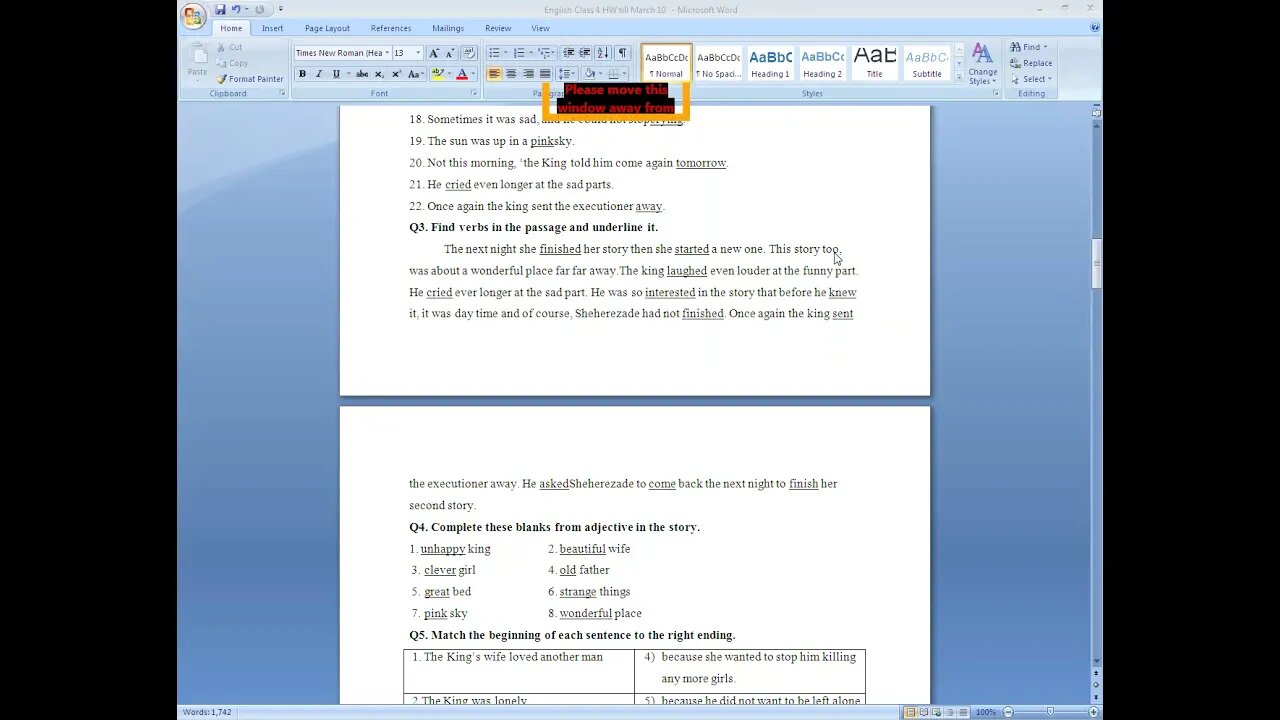1280x720 pixels.
Task: Switch to Web Layout view
Action: [936, 712]
